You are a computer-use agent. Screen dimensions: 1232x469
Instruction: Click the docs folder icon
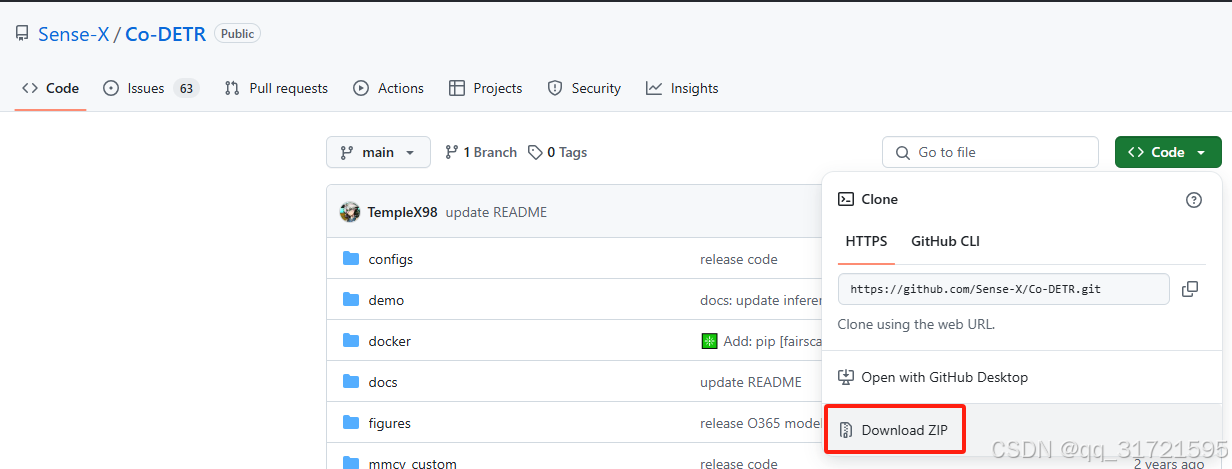point(351,382)
